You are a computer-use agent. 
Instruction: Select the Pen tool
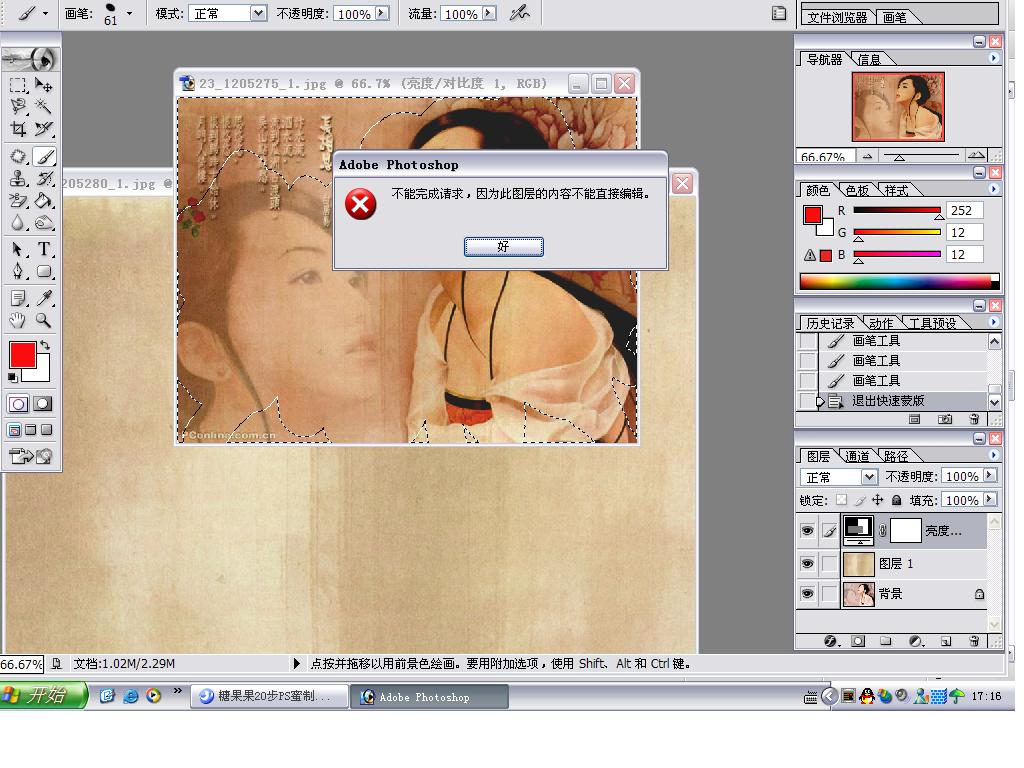[18, 271]
